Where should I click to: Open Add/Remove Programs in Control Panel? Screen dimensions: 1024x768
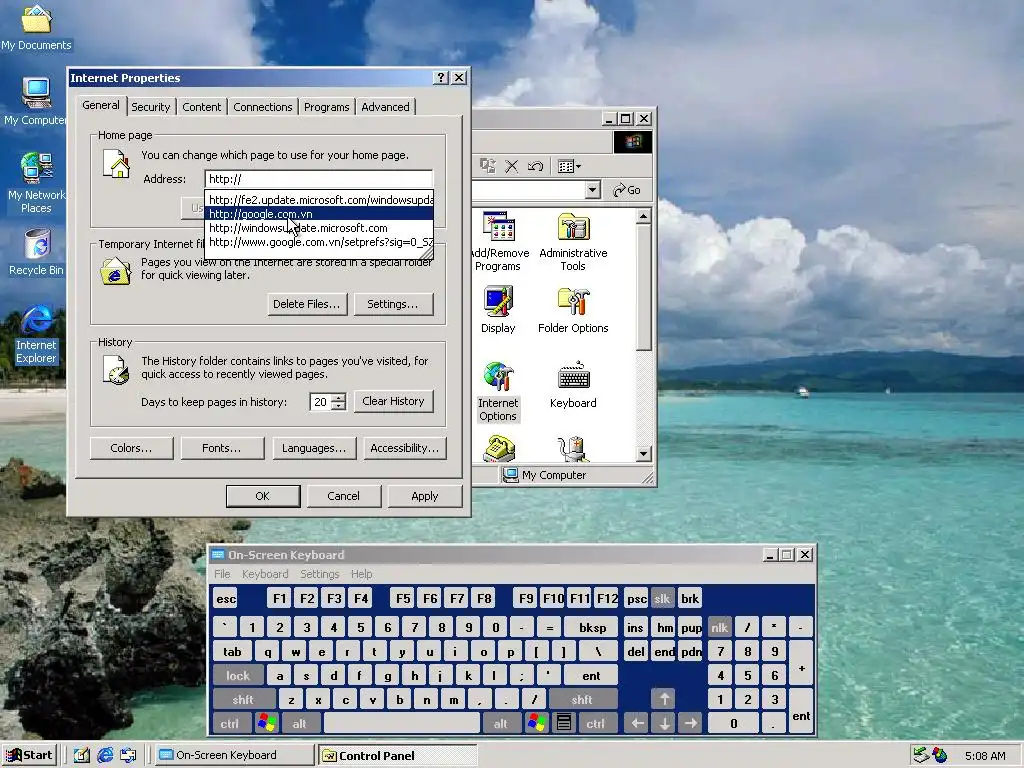tap(498, 241)
